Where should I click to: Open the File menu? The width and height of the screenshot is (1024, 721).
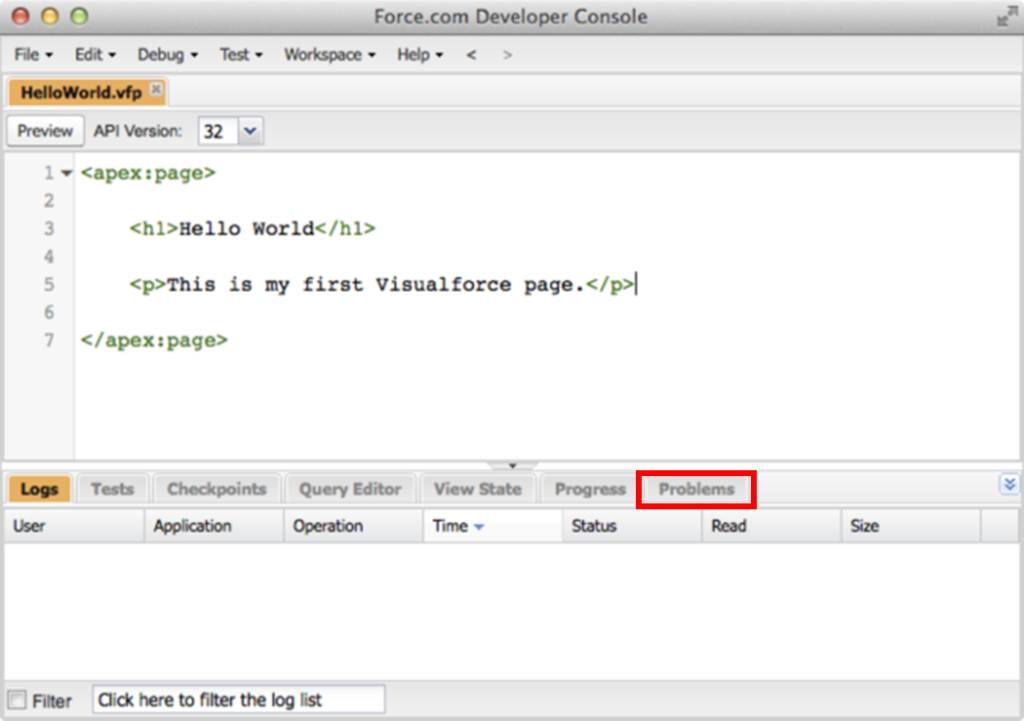click(x=33, y=55)
